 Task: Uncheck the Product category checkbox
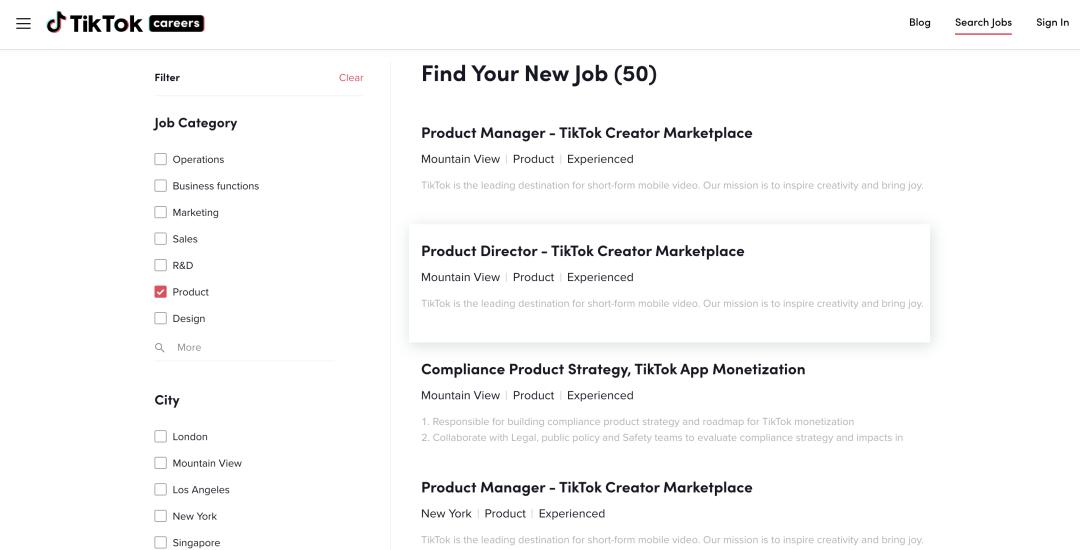coord(161,292)
